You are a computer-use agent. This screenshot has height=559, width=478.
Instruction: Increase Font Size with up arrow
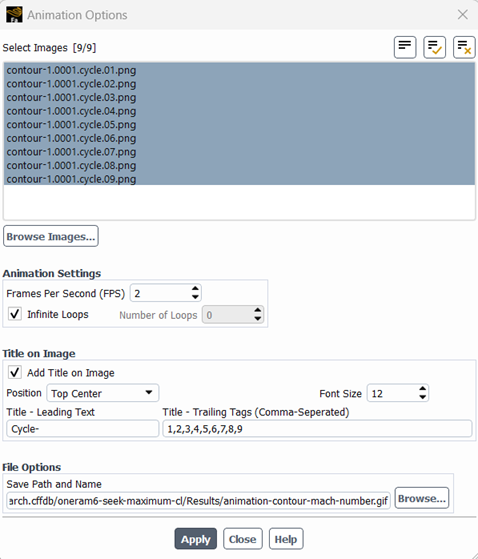point(423,389)
